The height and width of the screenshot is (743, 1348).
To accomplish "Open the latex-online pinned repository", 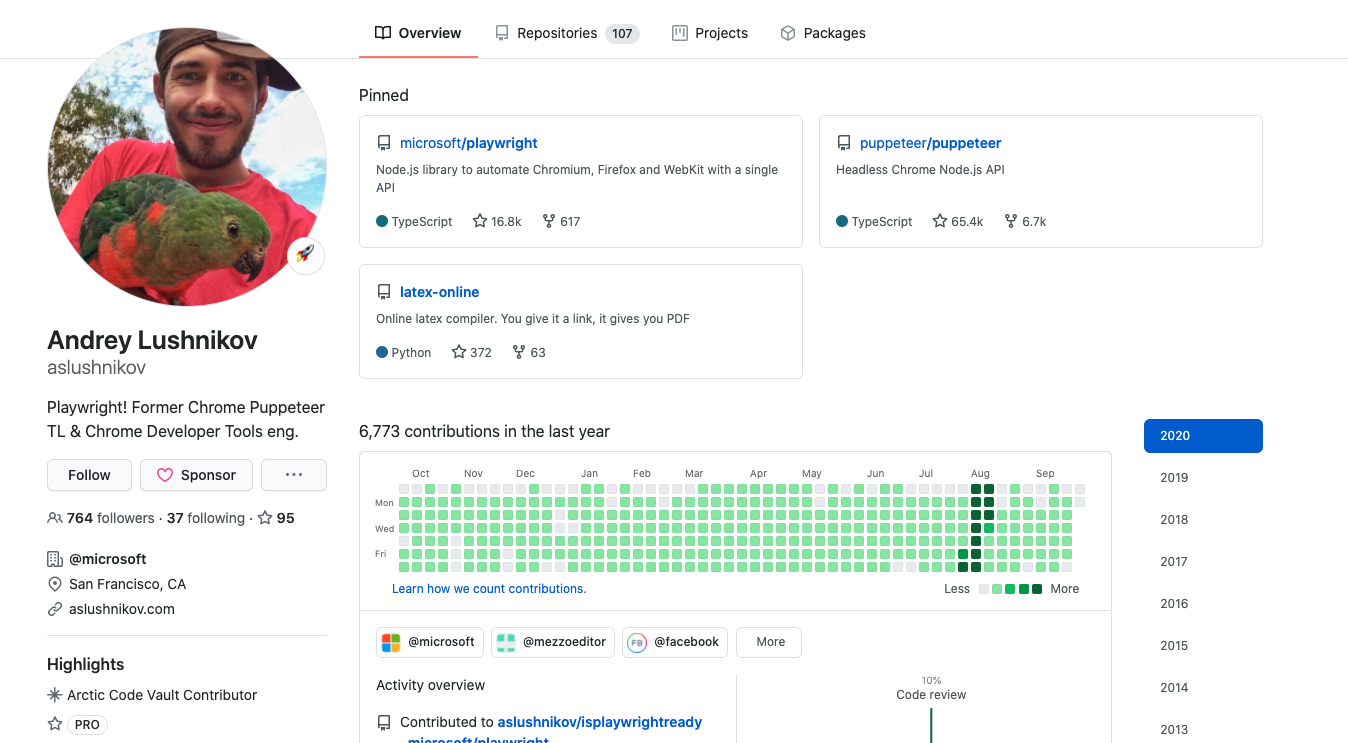I will click(439, 292).
